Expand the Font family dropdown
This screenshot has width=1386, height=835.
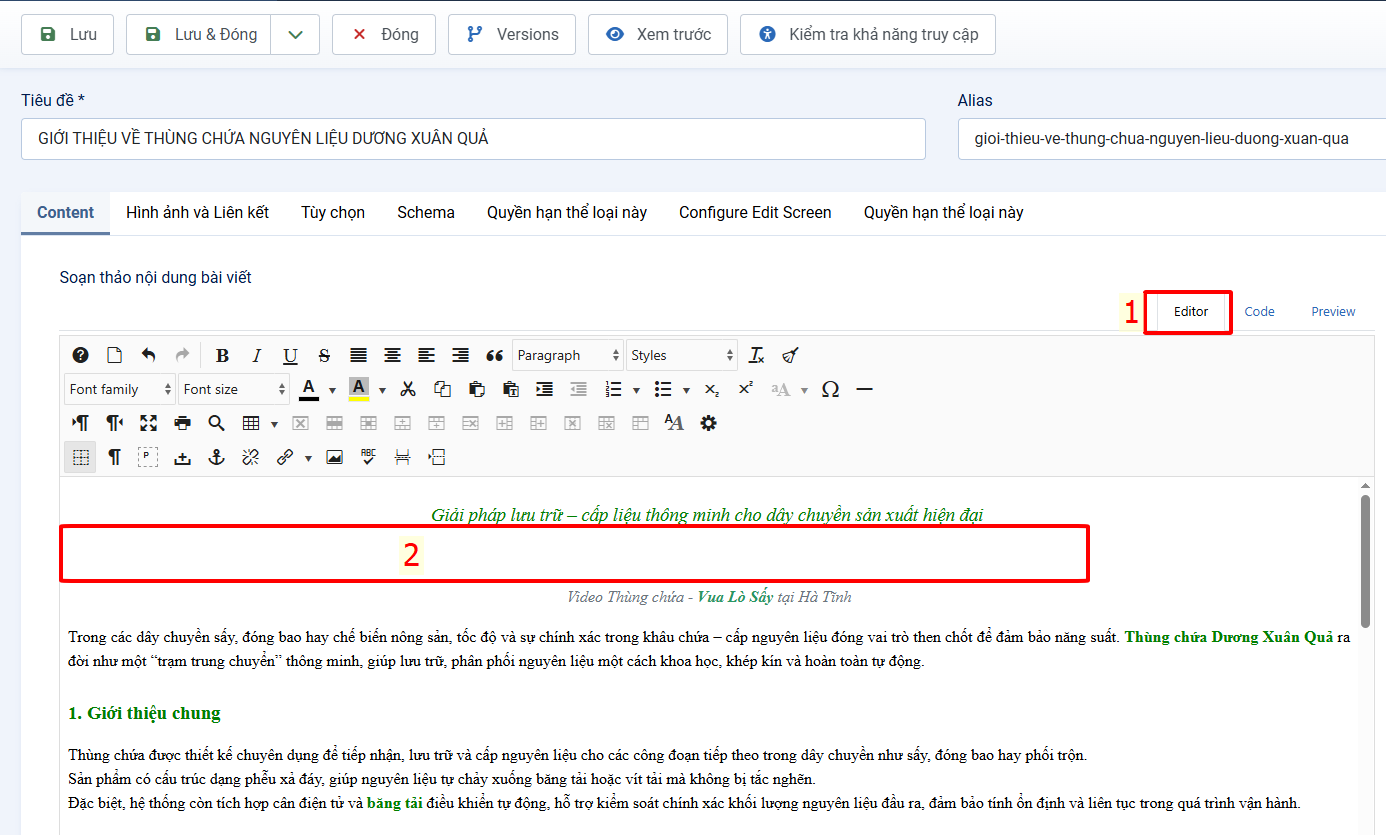click(x=120, y=390)
